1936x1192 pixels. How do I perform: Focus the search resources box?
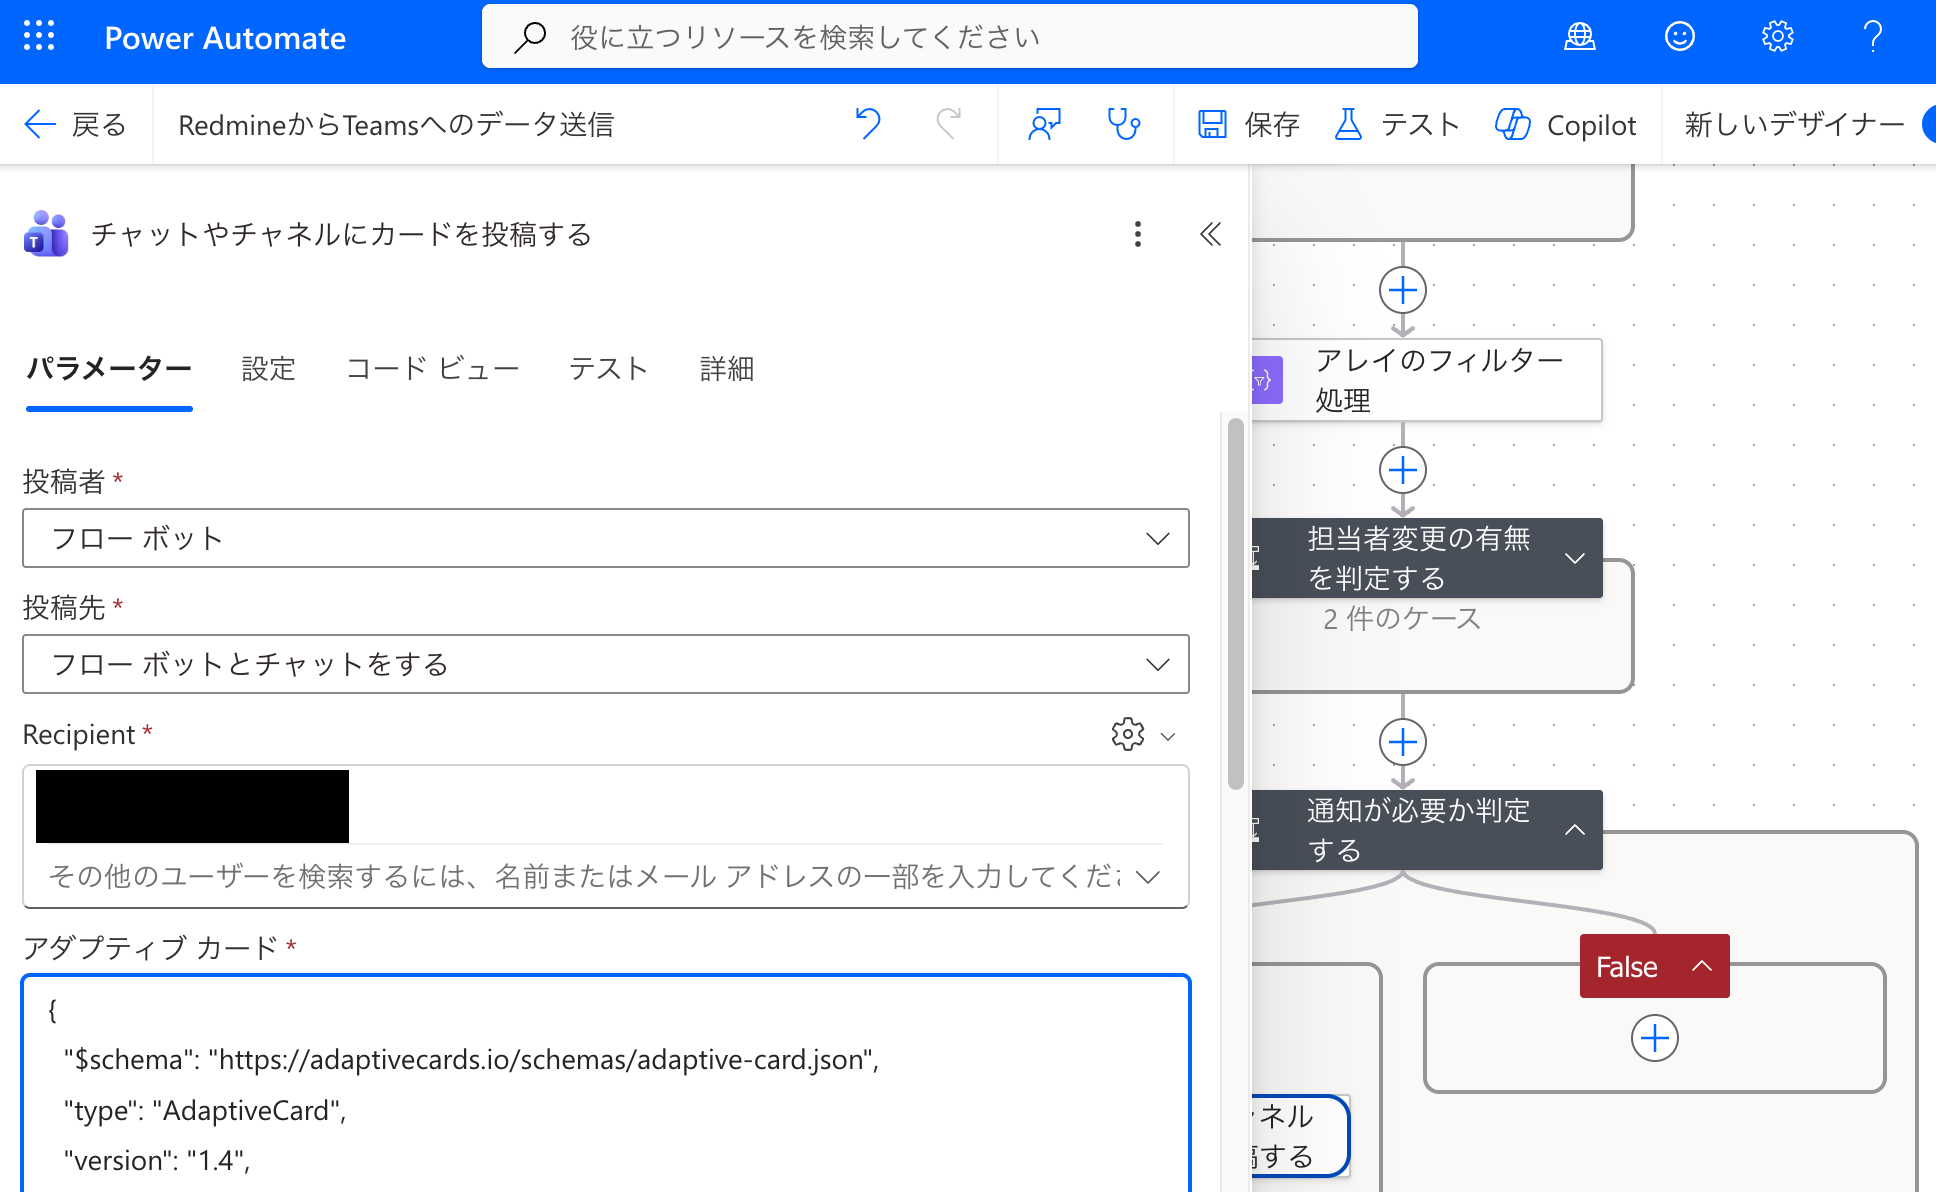tap(950, 37)
